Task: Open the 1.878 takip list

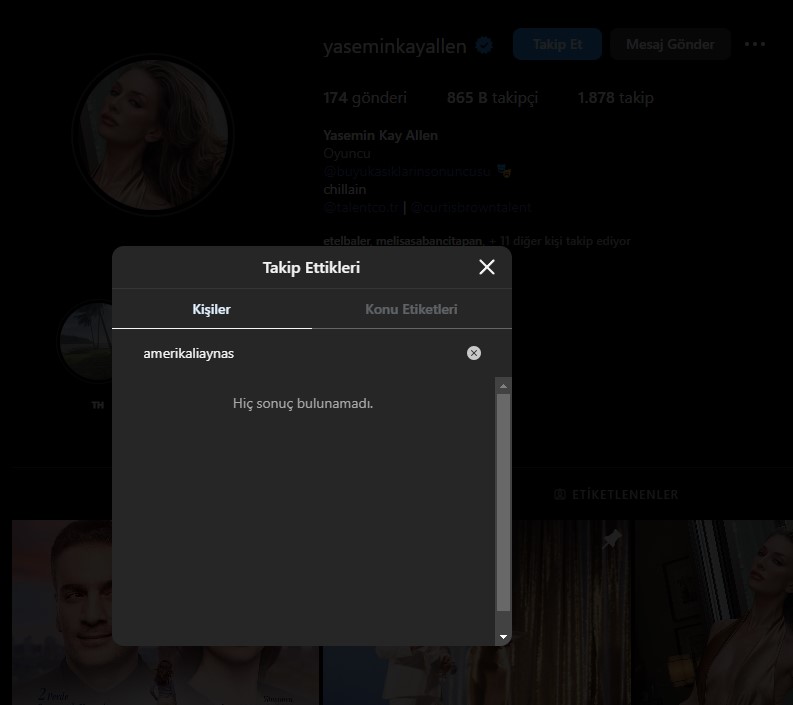Action: click(615, 98)
